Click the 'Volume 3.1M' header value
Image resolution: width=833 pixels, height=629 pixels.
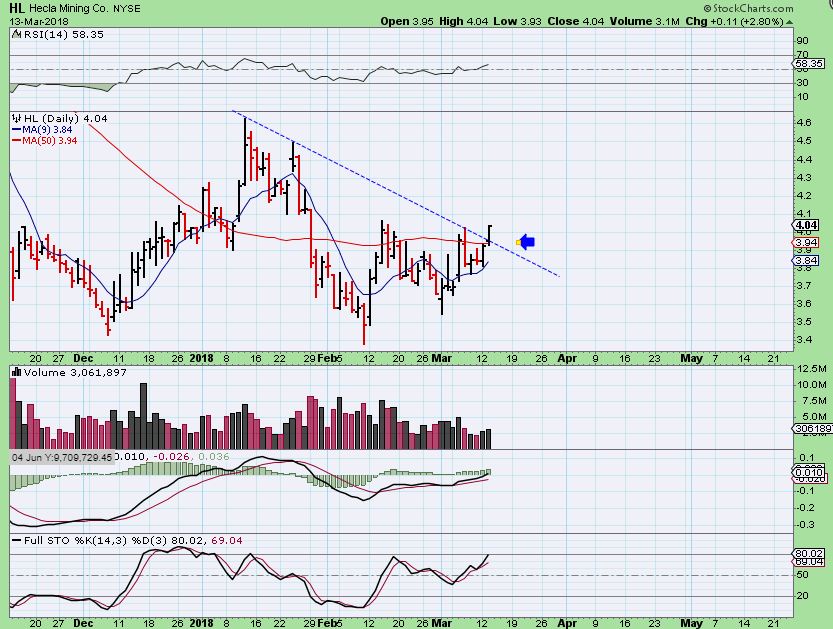[644, 21]
